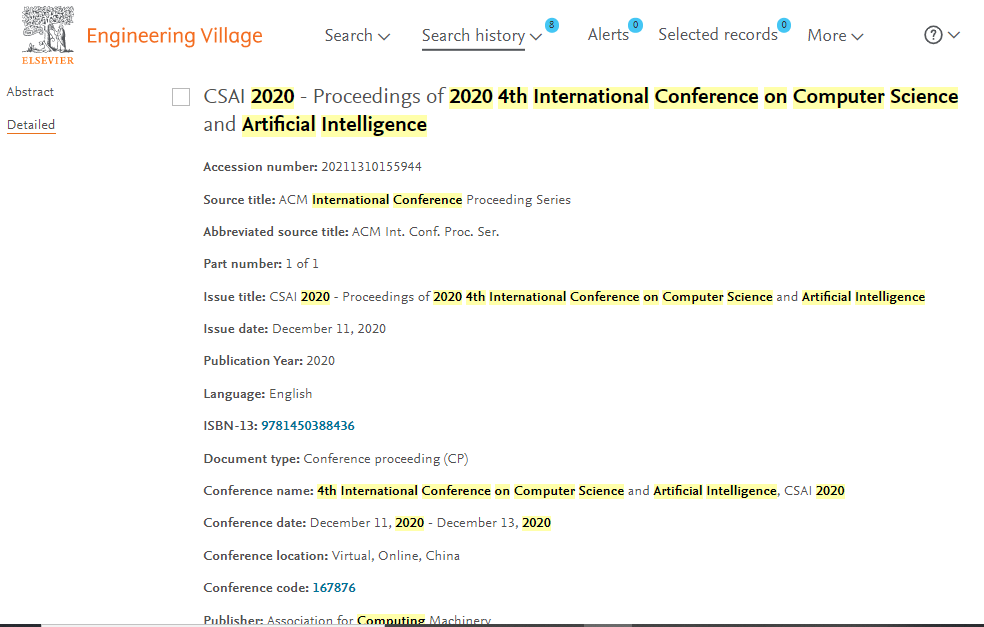984x627 pixels.
Task: Open the conference code 167876 link
Action: tap(334, 587)
